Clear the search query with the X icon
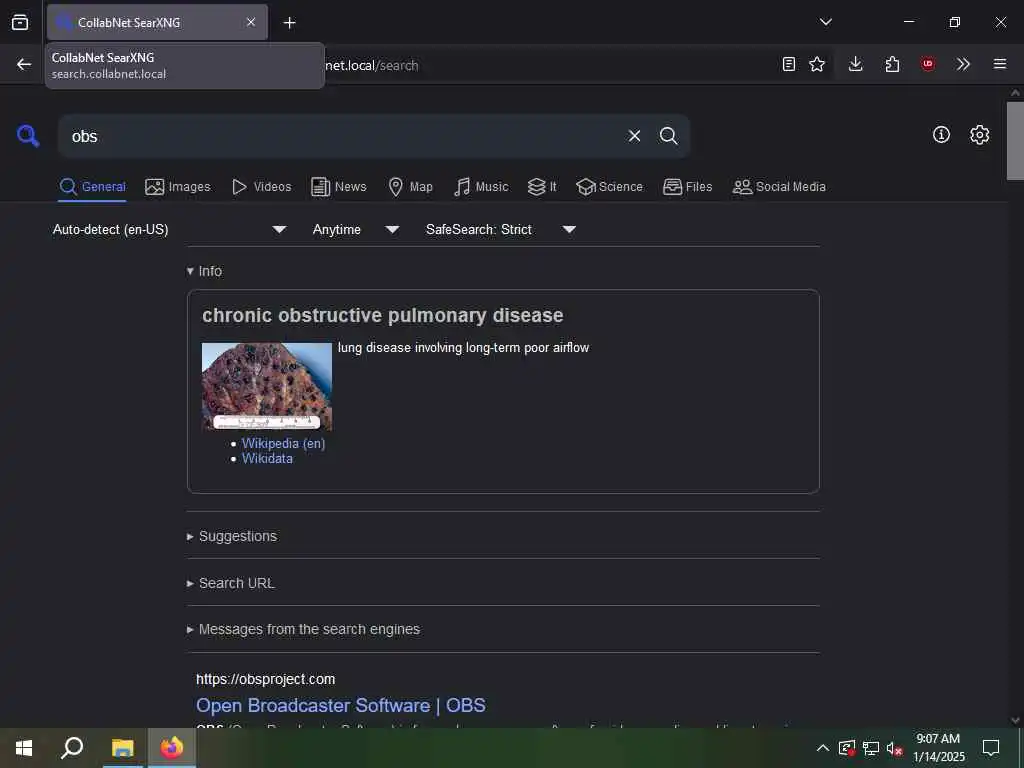Viewport: 1024px width, 768px height. point(634,136)
